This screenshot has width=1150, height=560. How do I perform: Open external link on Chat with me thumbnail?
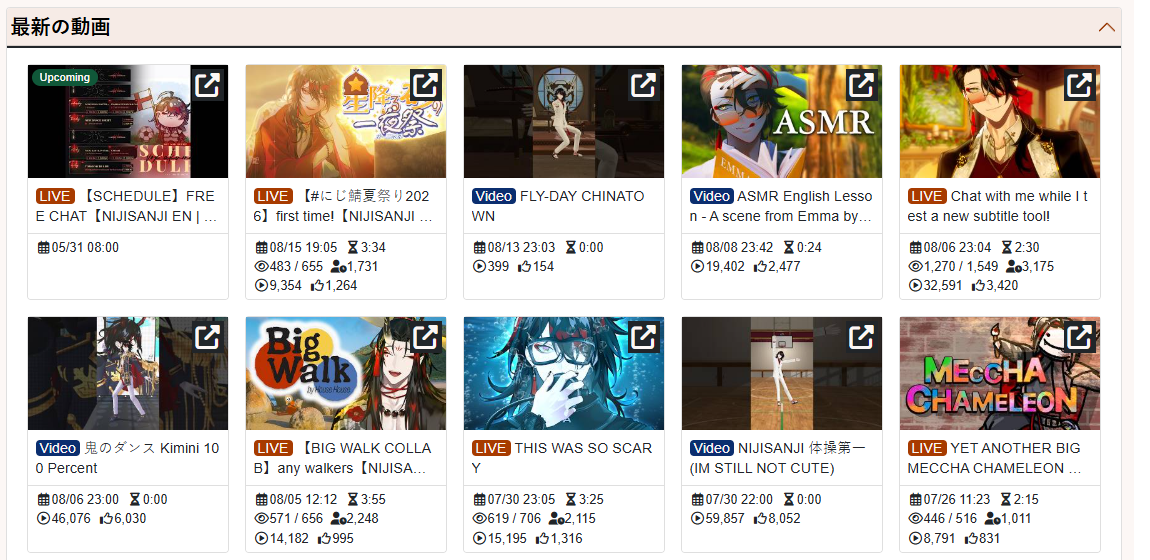click(x=1079, y=85)
